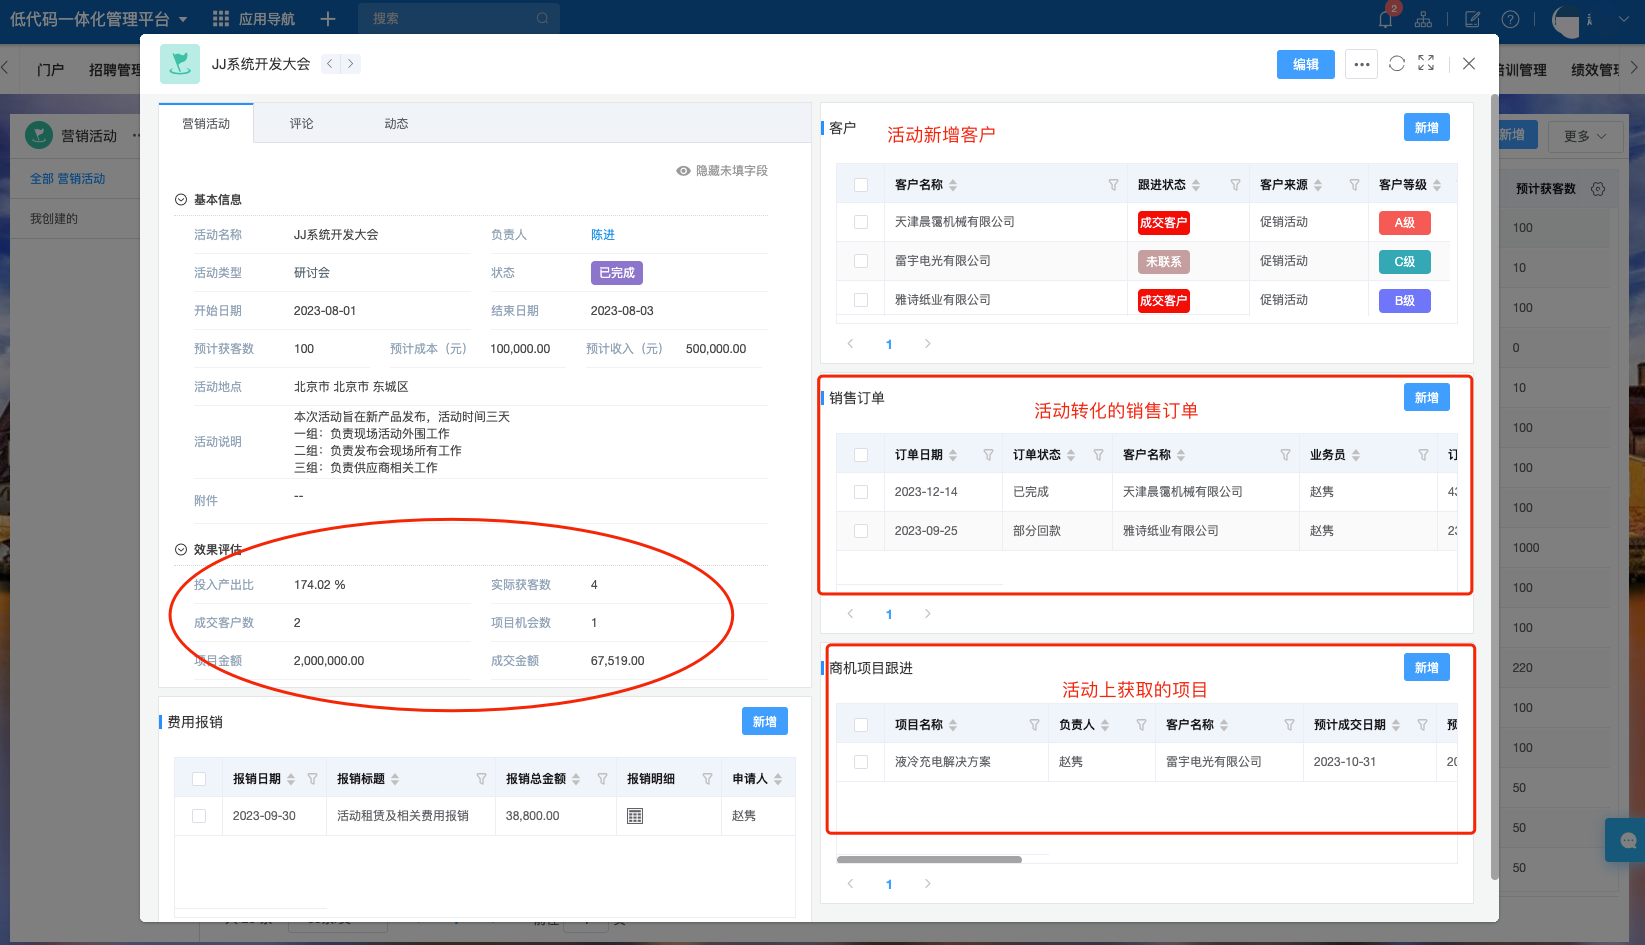Switch to the 评论 tab
The image size is (1645, 945).
(x=301, y=122)
